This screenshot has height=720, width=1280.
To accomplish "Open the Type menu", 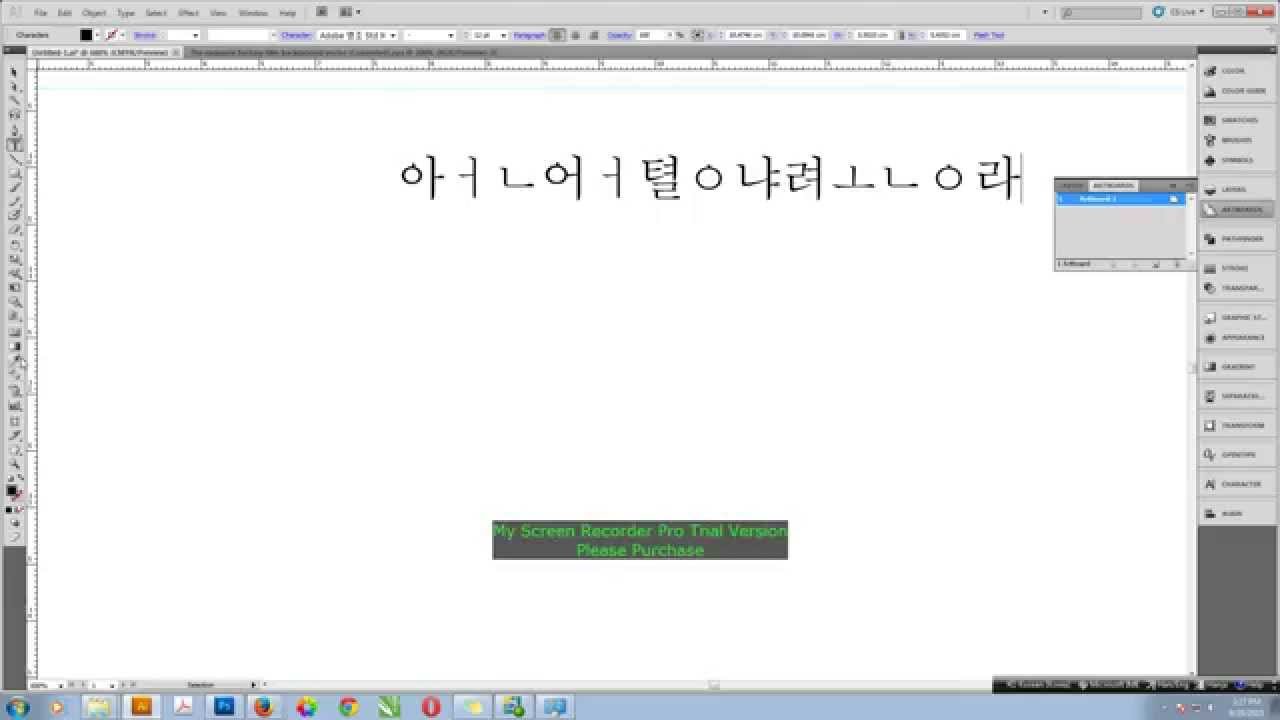I will [125, 13].
